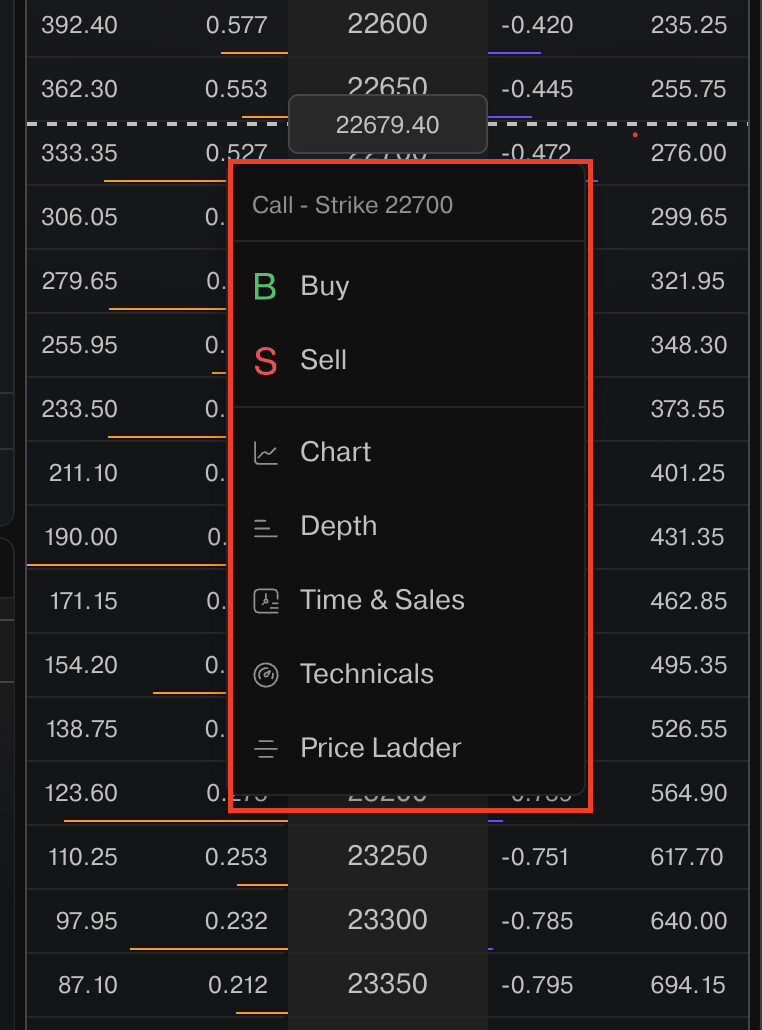Click the spot price label 22679.40
Screen dimensions: 762x1030
coord(388,125)
